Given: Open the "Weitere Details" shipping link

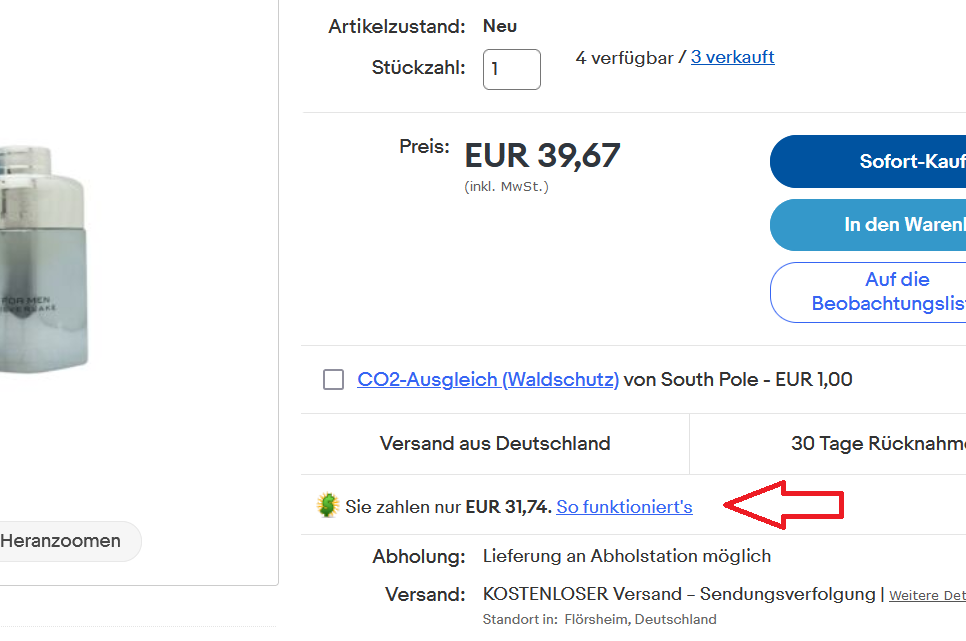Looking at the screenshot, I should [927, 595].
